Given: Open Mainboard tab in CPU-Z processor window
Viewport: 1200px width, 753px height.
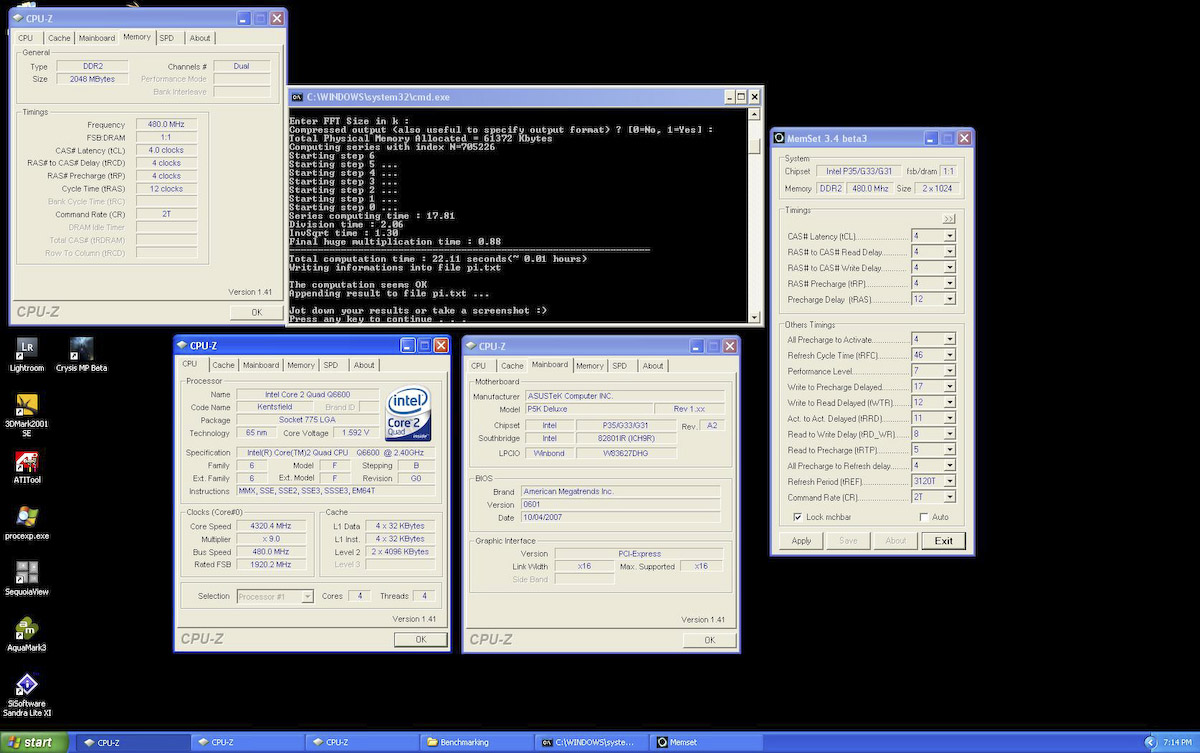Looking at the screenshot, I should pos(261,365).
